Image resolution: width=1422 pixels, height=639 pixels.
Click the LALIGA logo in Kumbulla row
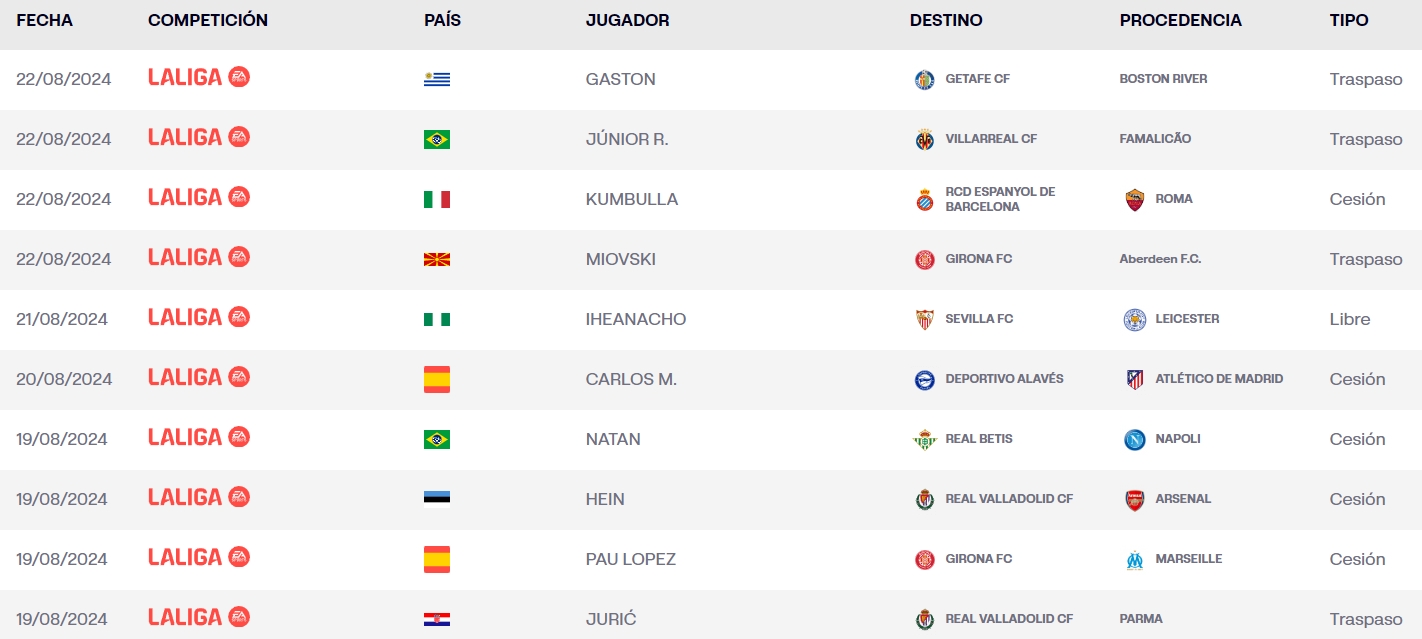(x=198, y=197)
